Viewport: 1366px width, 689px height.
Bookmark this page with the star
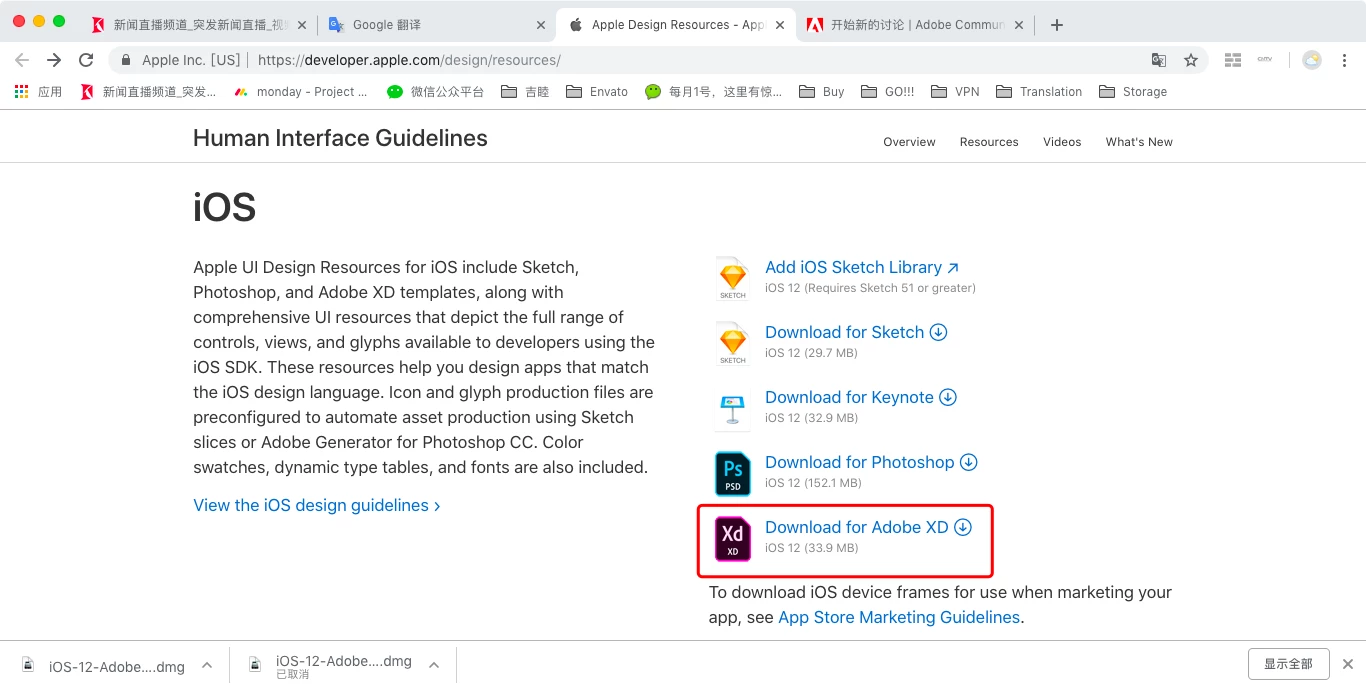pos(1191,60)
